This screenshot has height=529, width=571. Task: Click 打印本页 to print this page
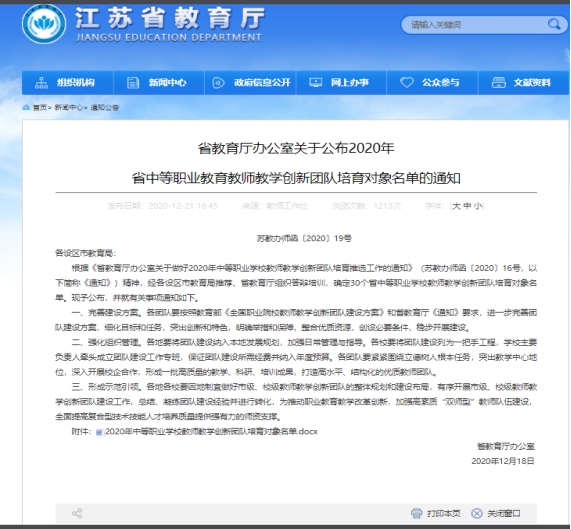click(x=444, y=513)
